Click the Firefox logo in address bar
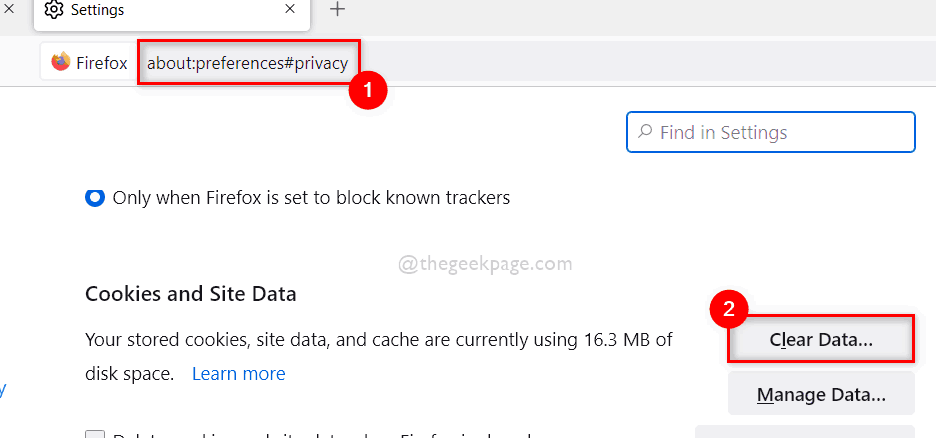The image size is (936, 438). pos(61,62)
